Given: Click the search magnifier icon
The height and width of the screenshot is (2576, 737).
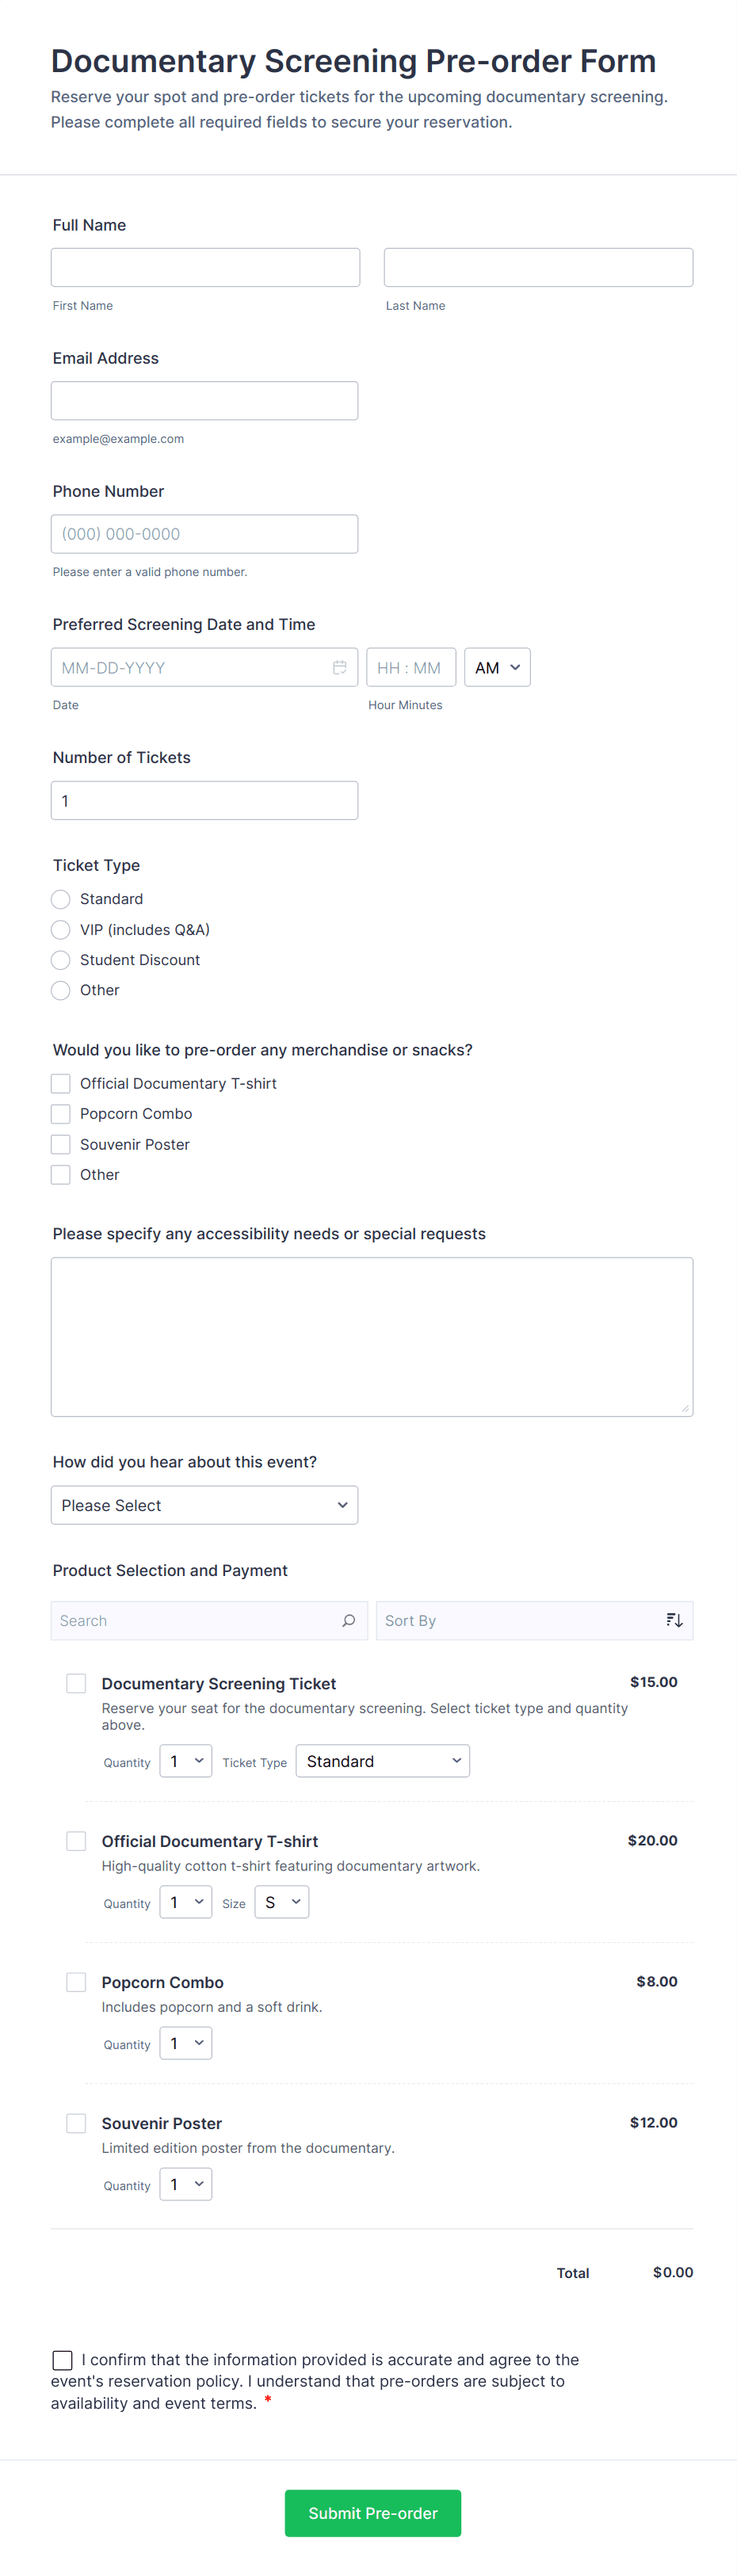Looking at the screenshot, I should [348, 1620].
